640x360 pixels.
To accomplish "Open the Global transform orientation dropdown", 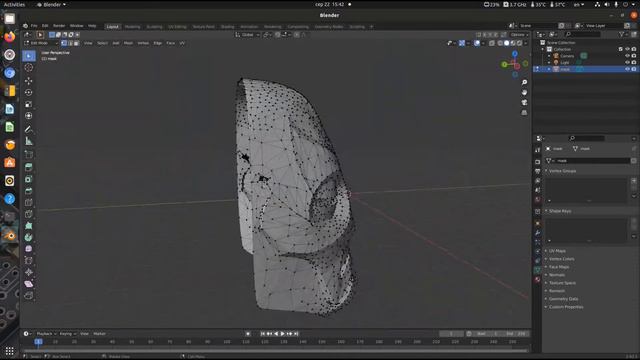I will 247,35.
